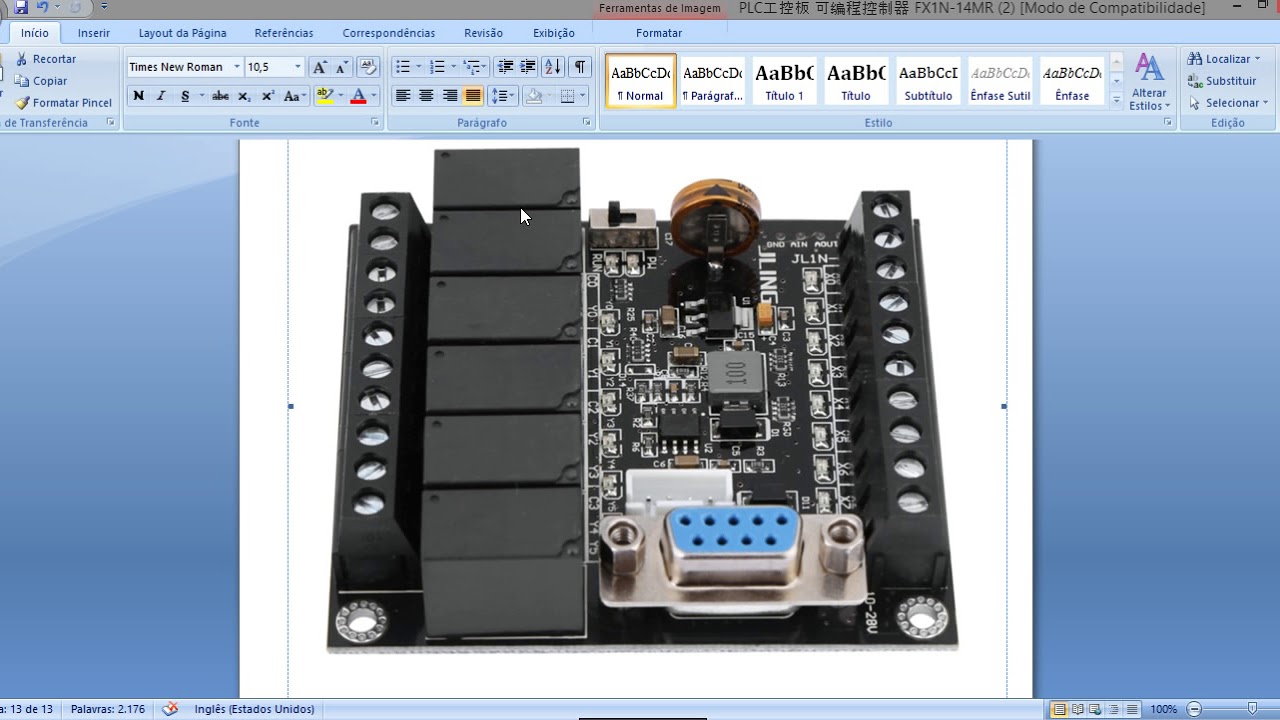Toggle bold (N) formatting
The image size is (1280, 720).
pyautogui.click(x=138, y=96)
